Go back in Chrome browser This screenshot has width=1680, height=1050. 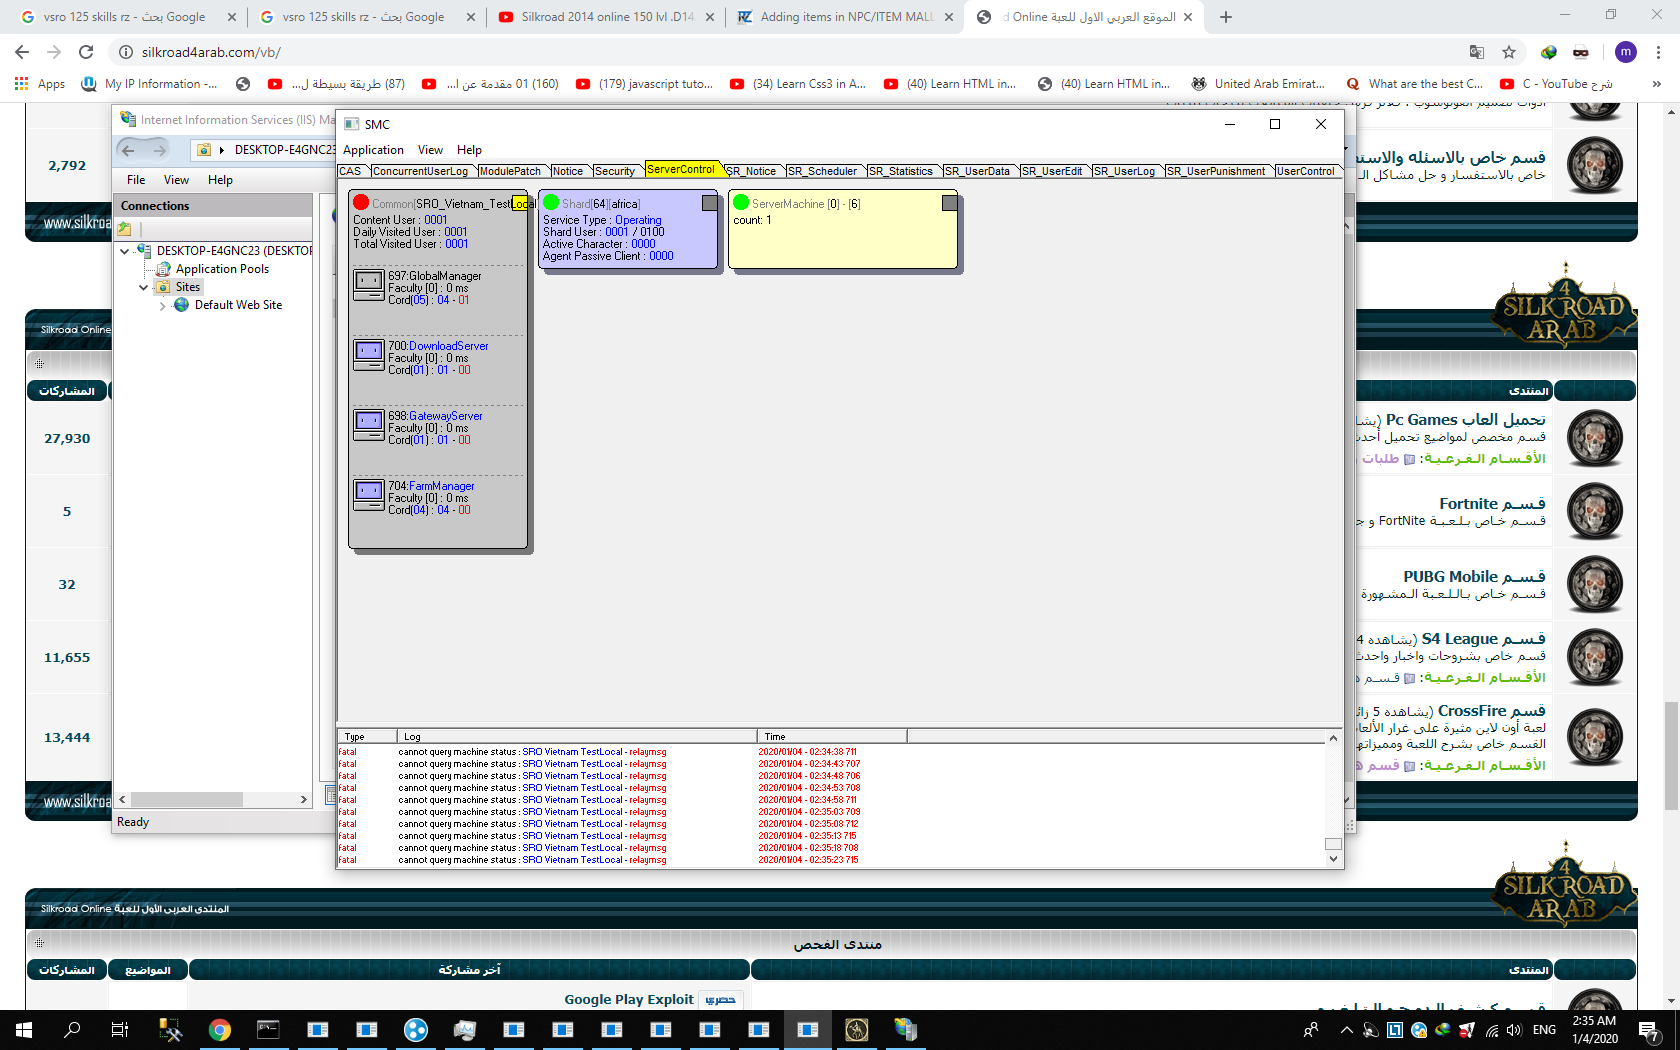(22, 52)
